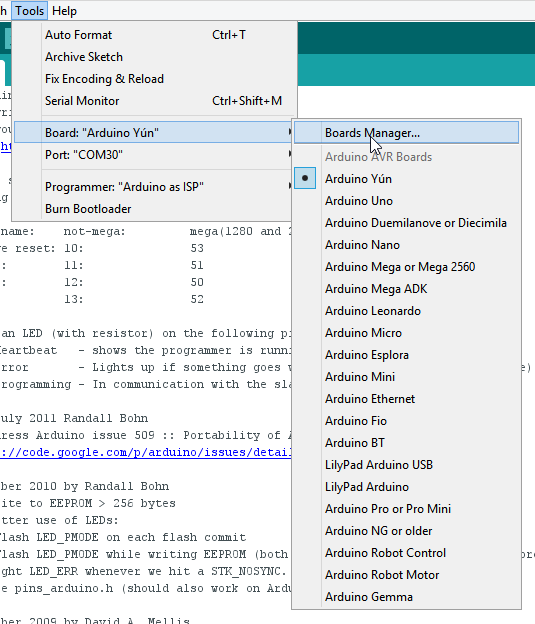
Task: Expand the Port: "COM30" submenu
Action: click(x=153, y=154)
